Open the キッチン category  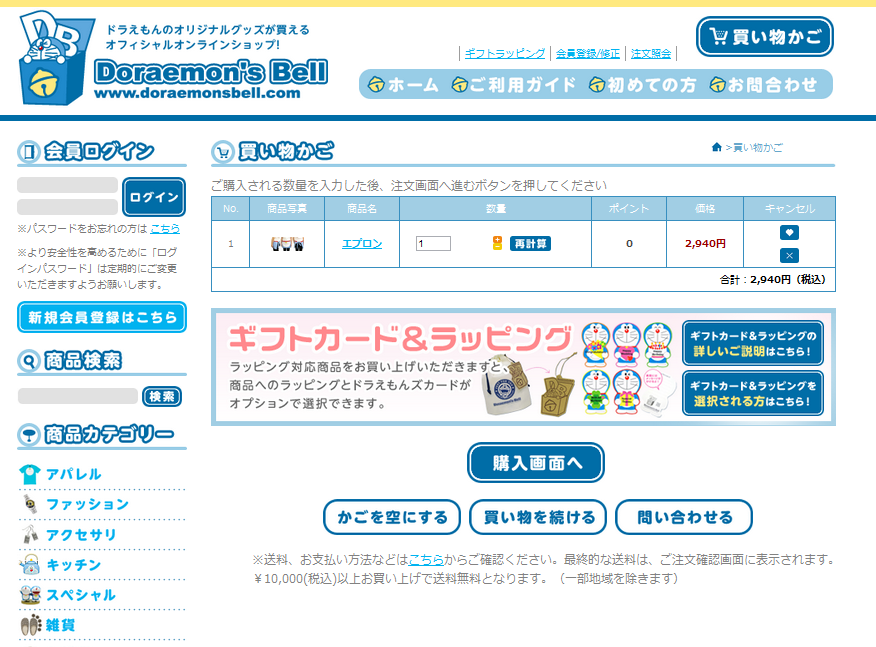(60, 565)
